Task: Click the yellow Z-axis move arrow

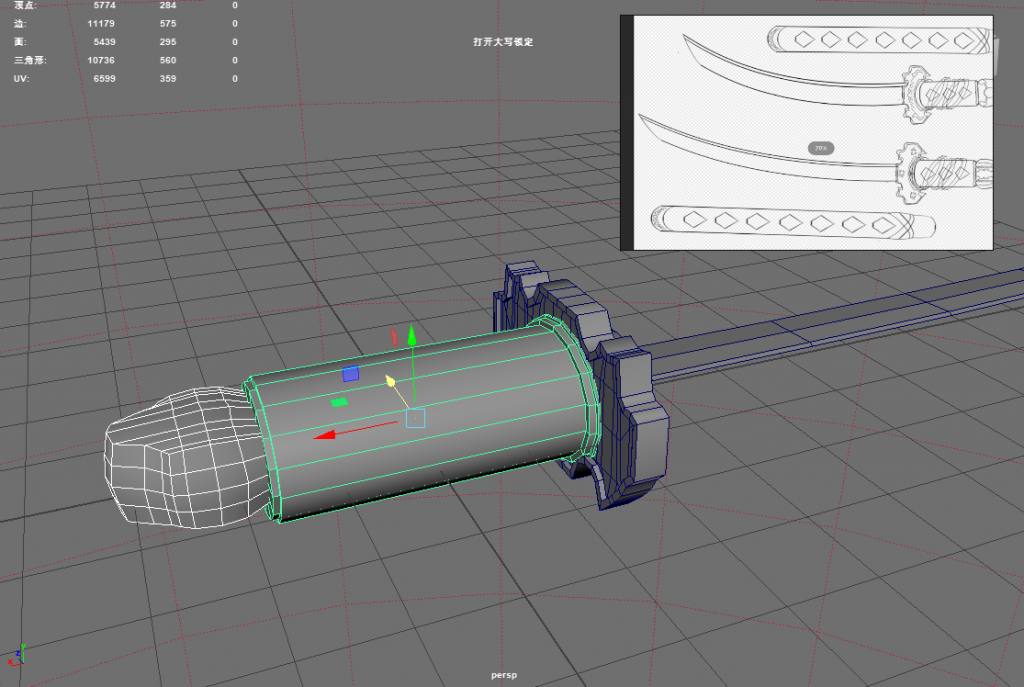Action: [390, 381]
